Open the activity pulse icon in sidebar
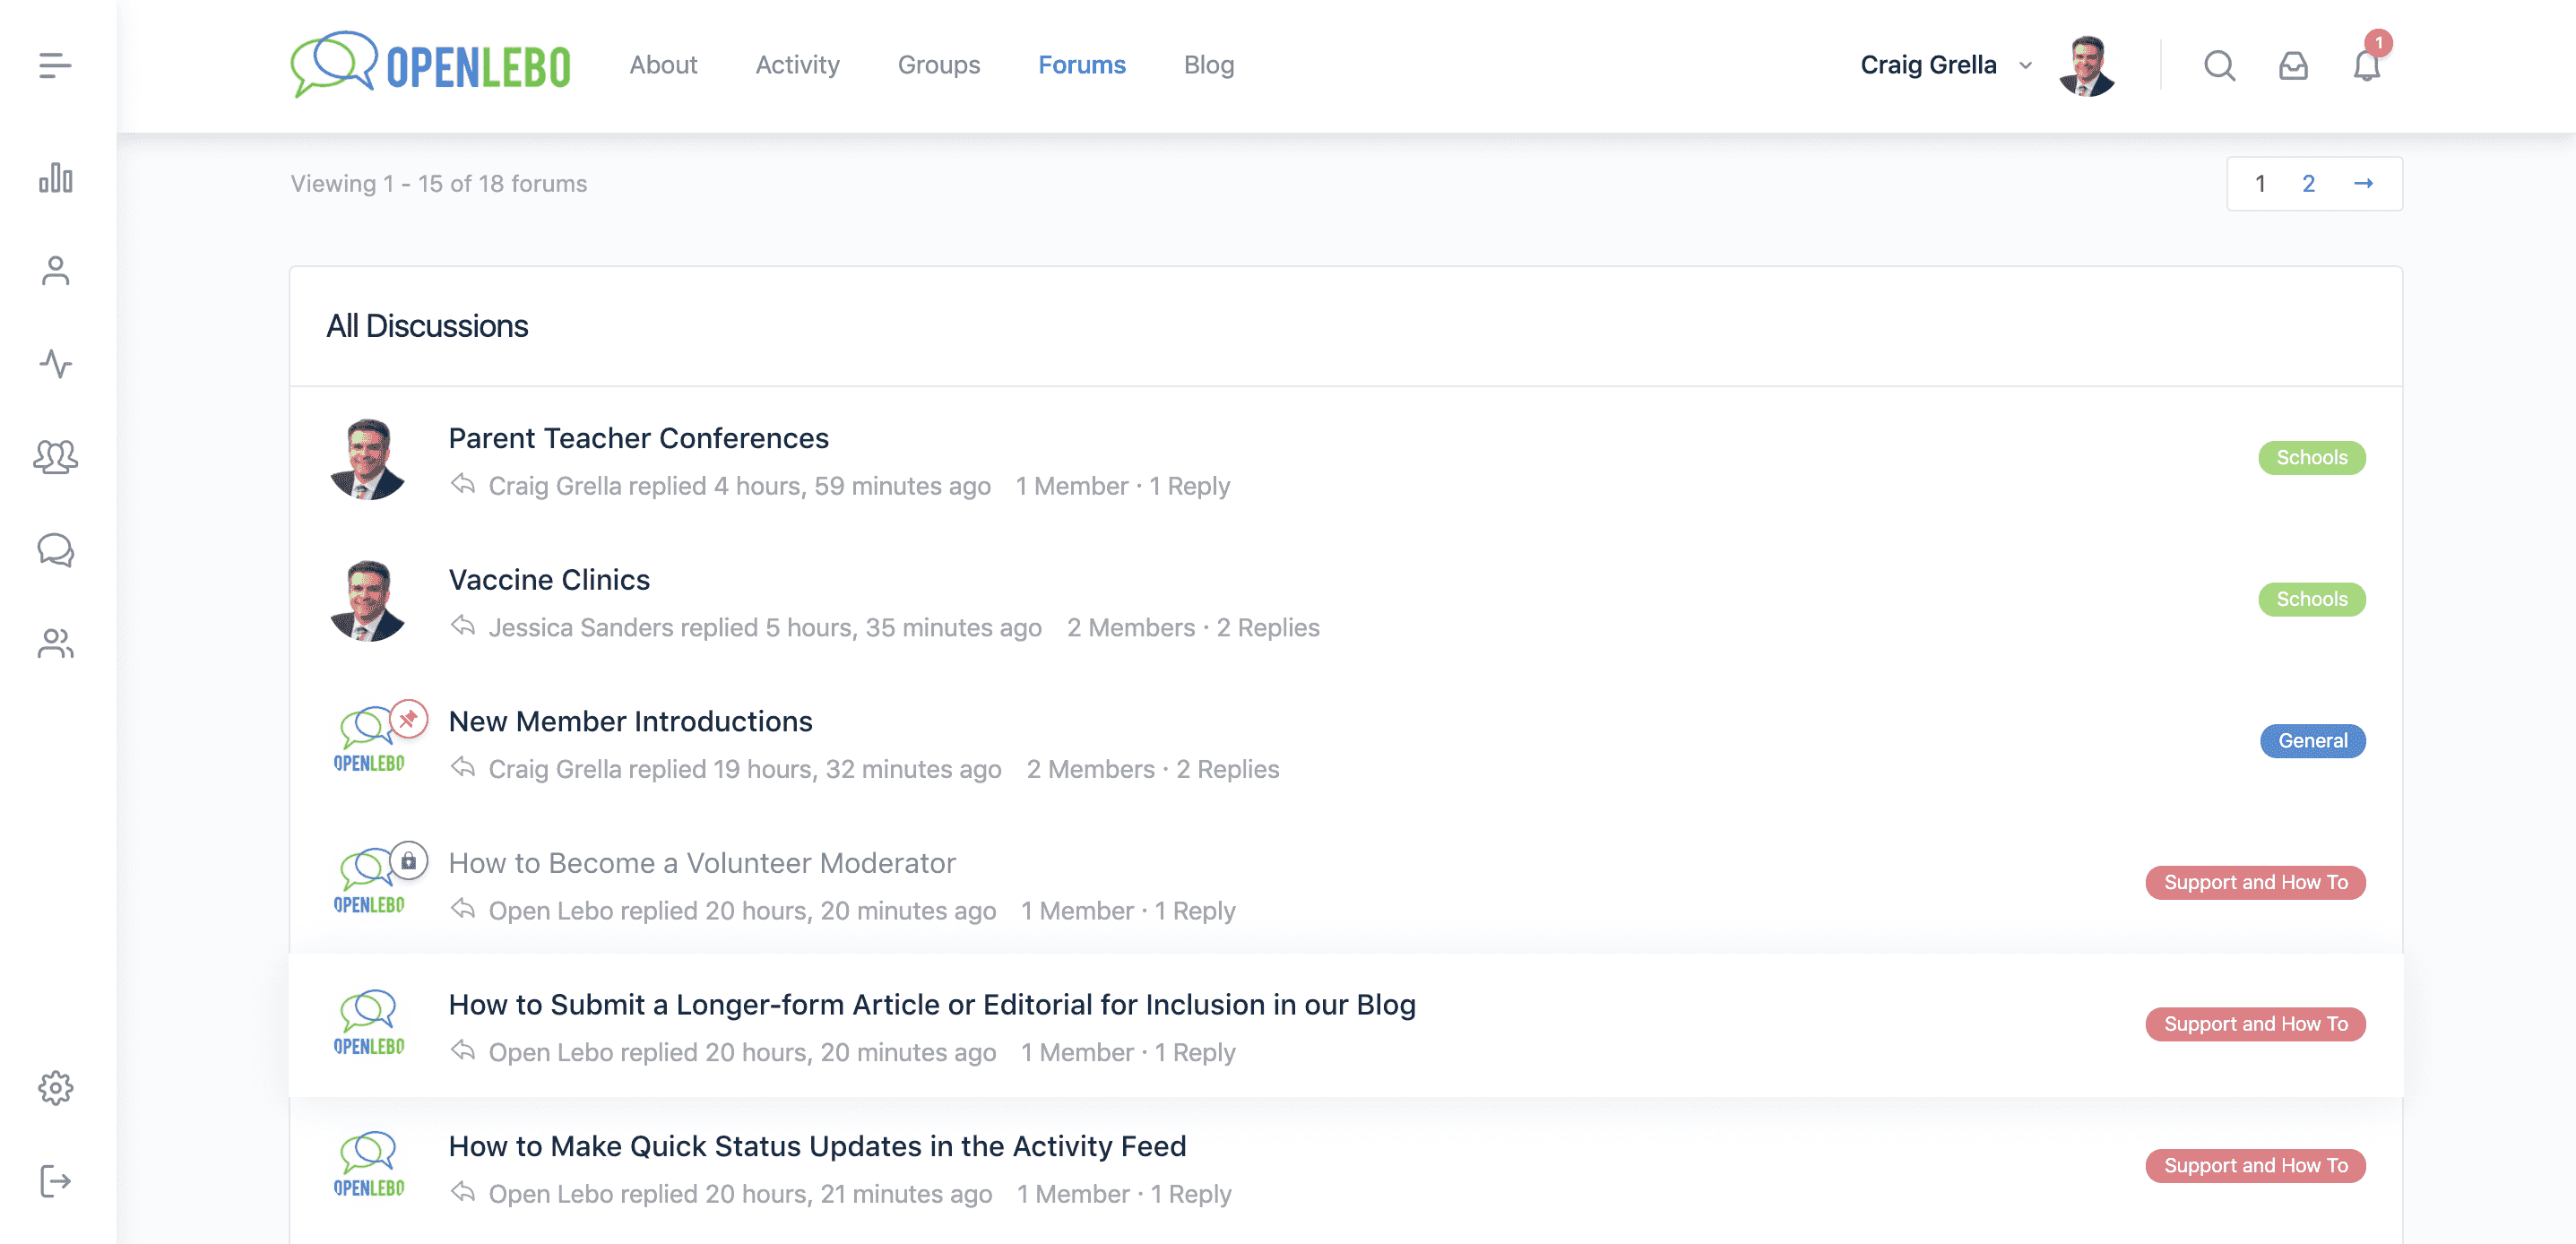Image resolution: width=2576 pixels, height=1244 pixels. [55, 364]
